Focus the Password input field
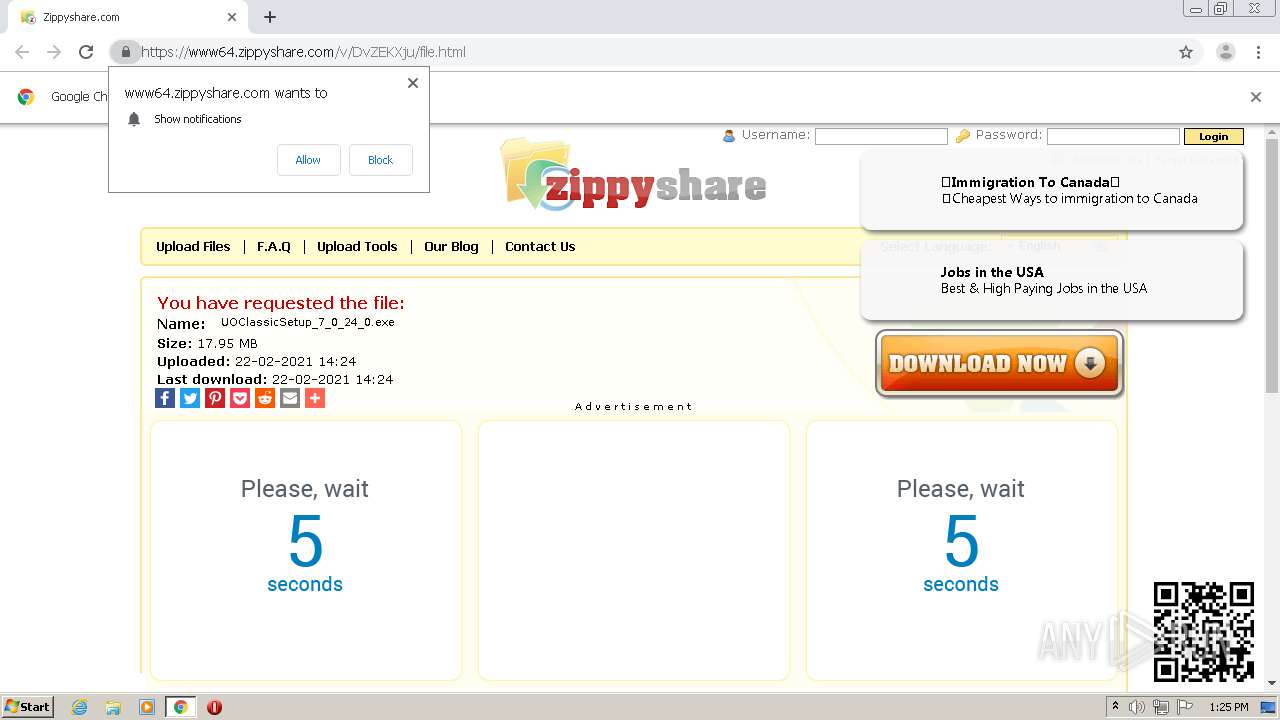Screen dimensions: 1280x720 (1113, 136)
